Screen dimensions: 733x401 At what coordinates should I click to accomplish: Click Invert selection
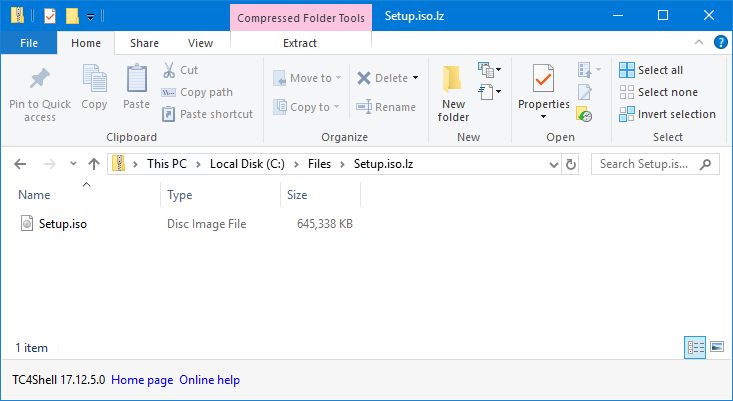click(667, 114)
